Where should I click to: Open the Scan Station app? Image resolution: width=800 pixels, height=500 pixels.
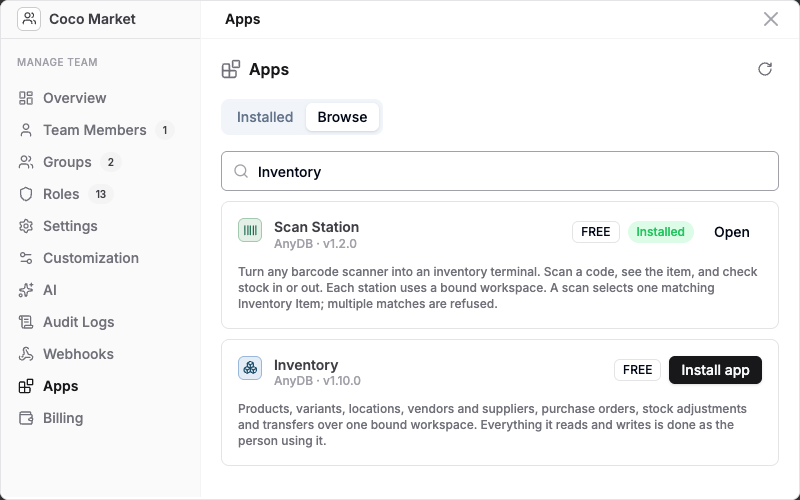click(732, 232)
